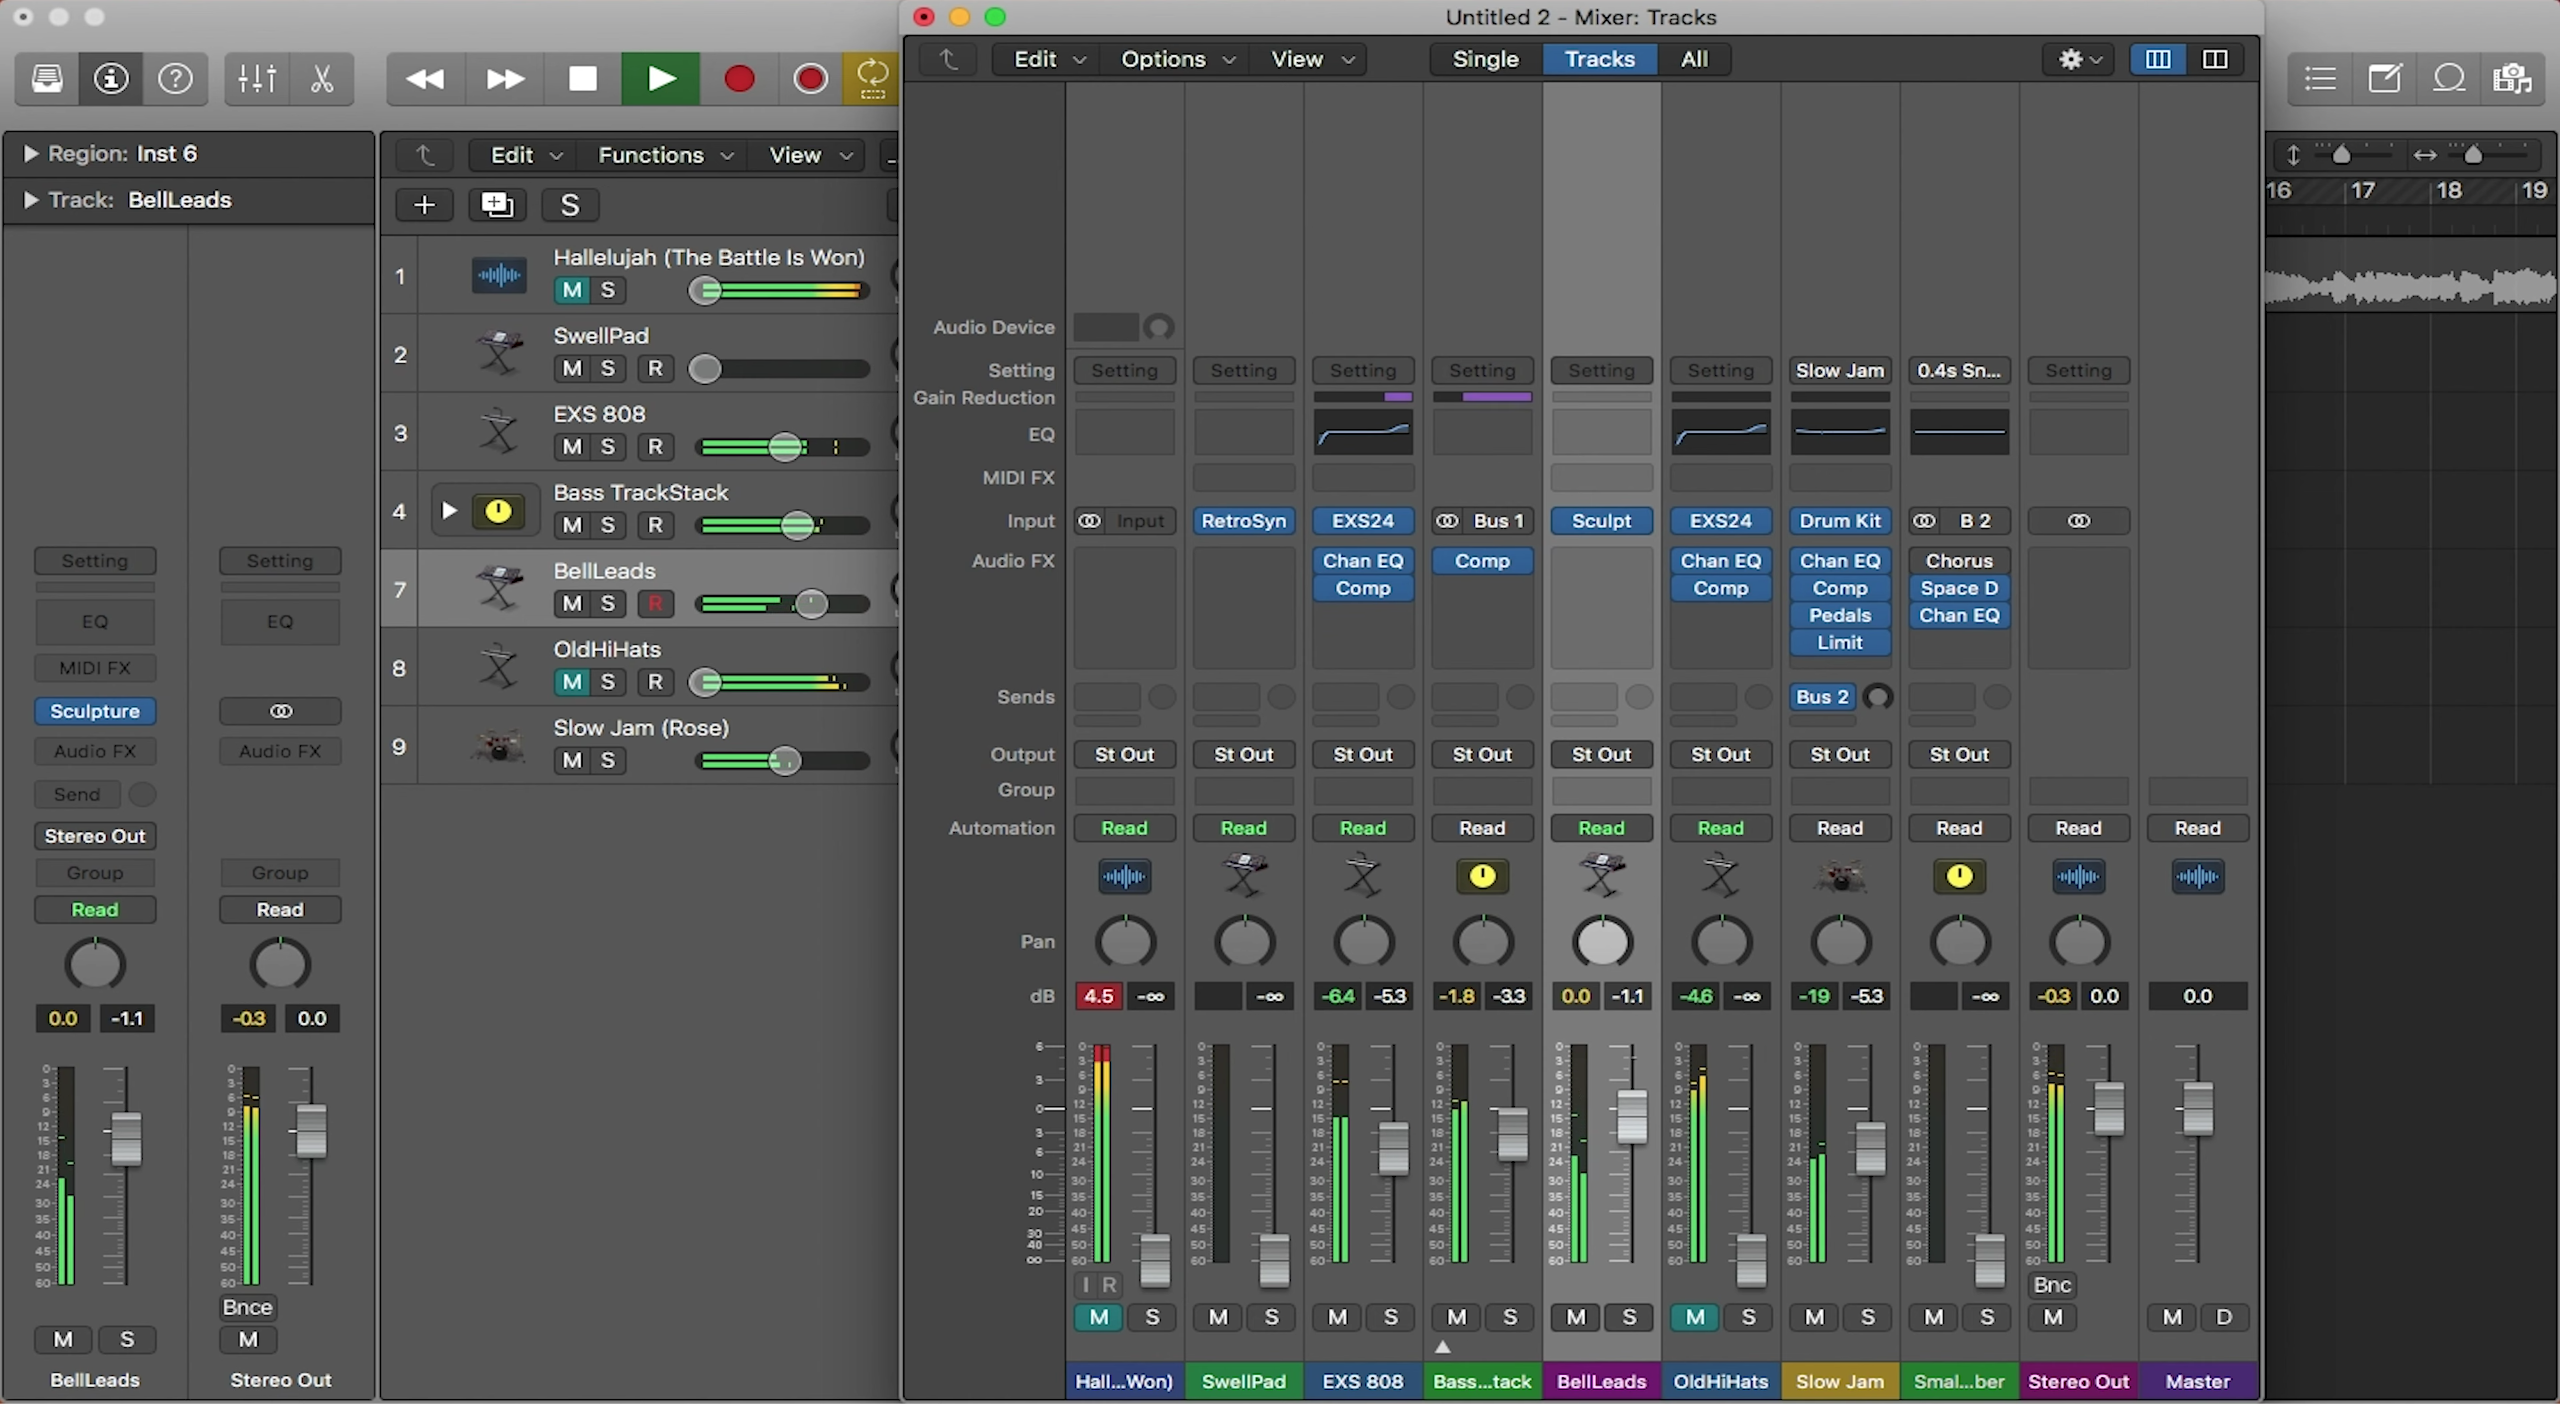2560x1404 pixels.
Task: Select the Tracks tab in Mixer
Action: [x=1595, y=59]
